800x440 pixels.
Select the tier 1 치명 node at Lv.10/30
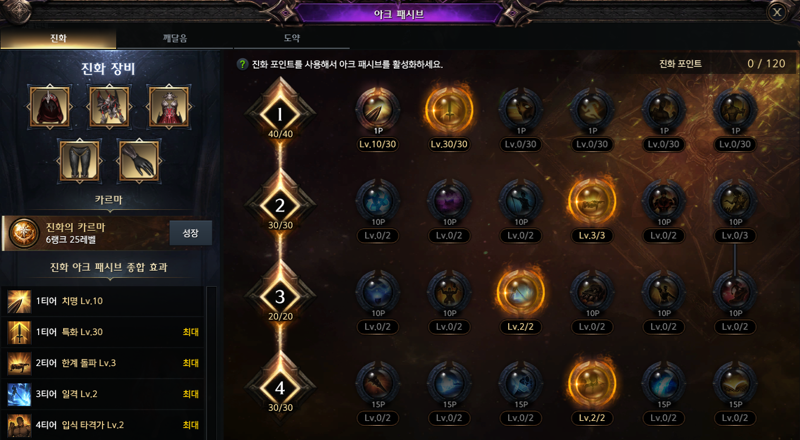(378, 110)
